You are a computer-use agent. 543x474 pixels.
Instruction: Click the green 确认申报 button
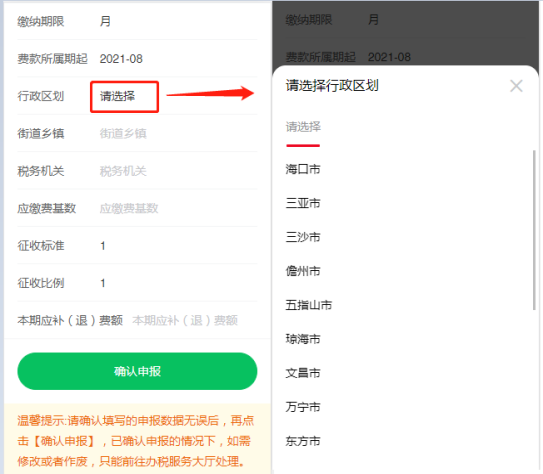point(137,371)
